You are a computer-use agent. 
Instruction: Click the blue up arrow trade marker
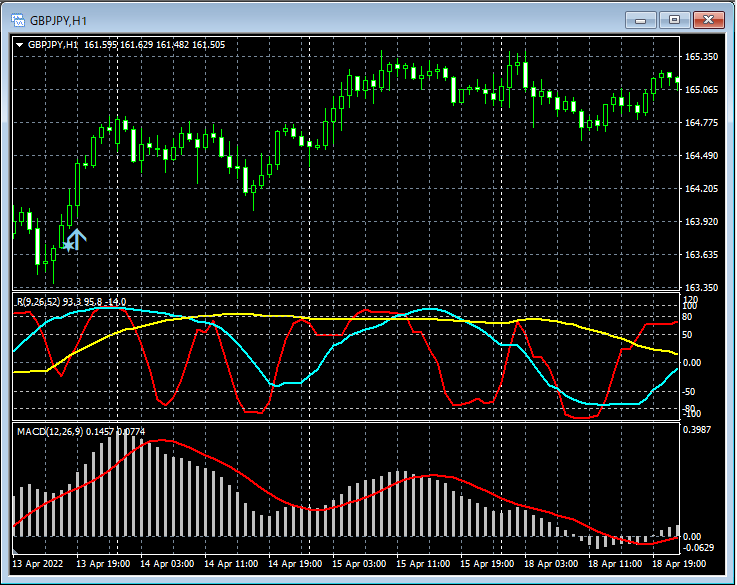tap(77, 238)
